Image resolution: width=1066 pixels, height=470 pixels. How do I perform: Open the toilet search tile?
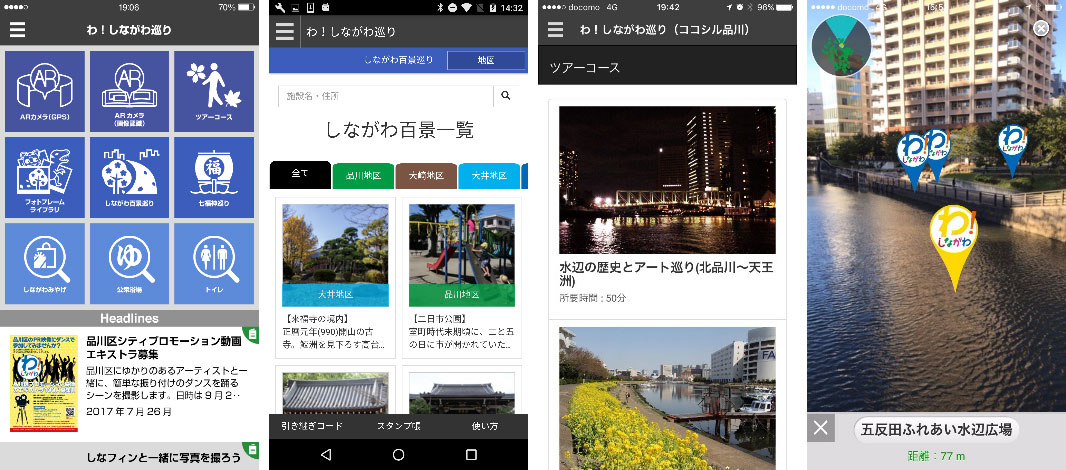coord(213,263)
